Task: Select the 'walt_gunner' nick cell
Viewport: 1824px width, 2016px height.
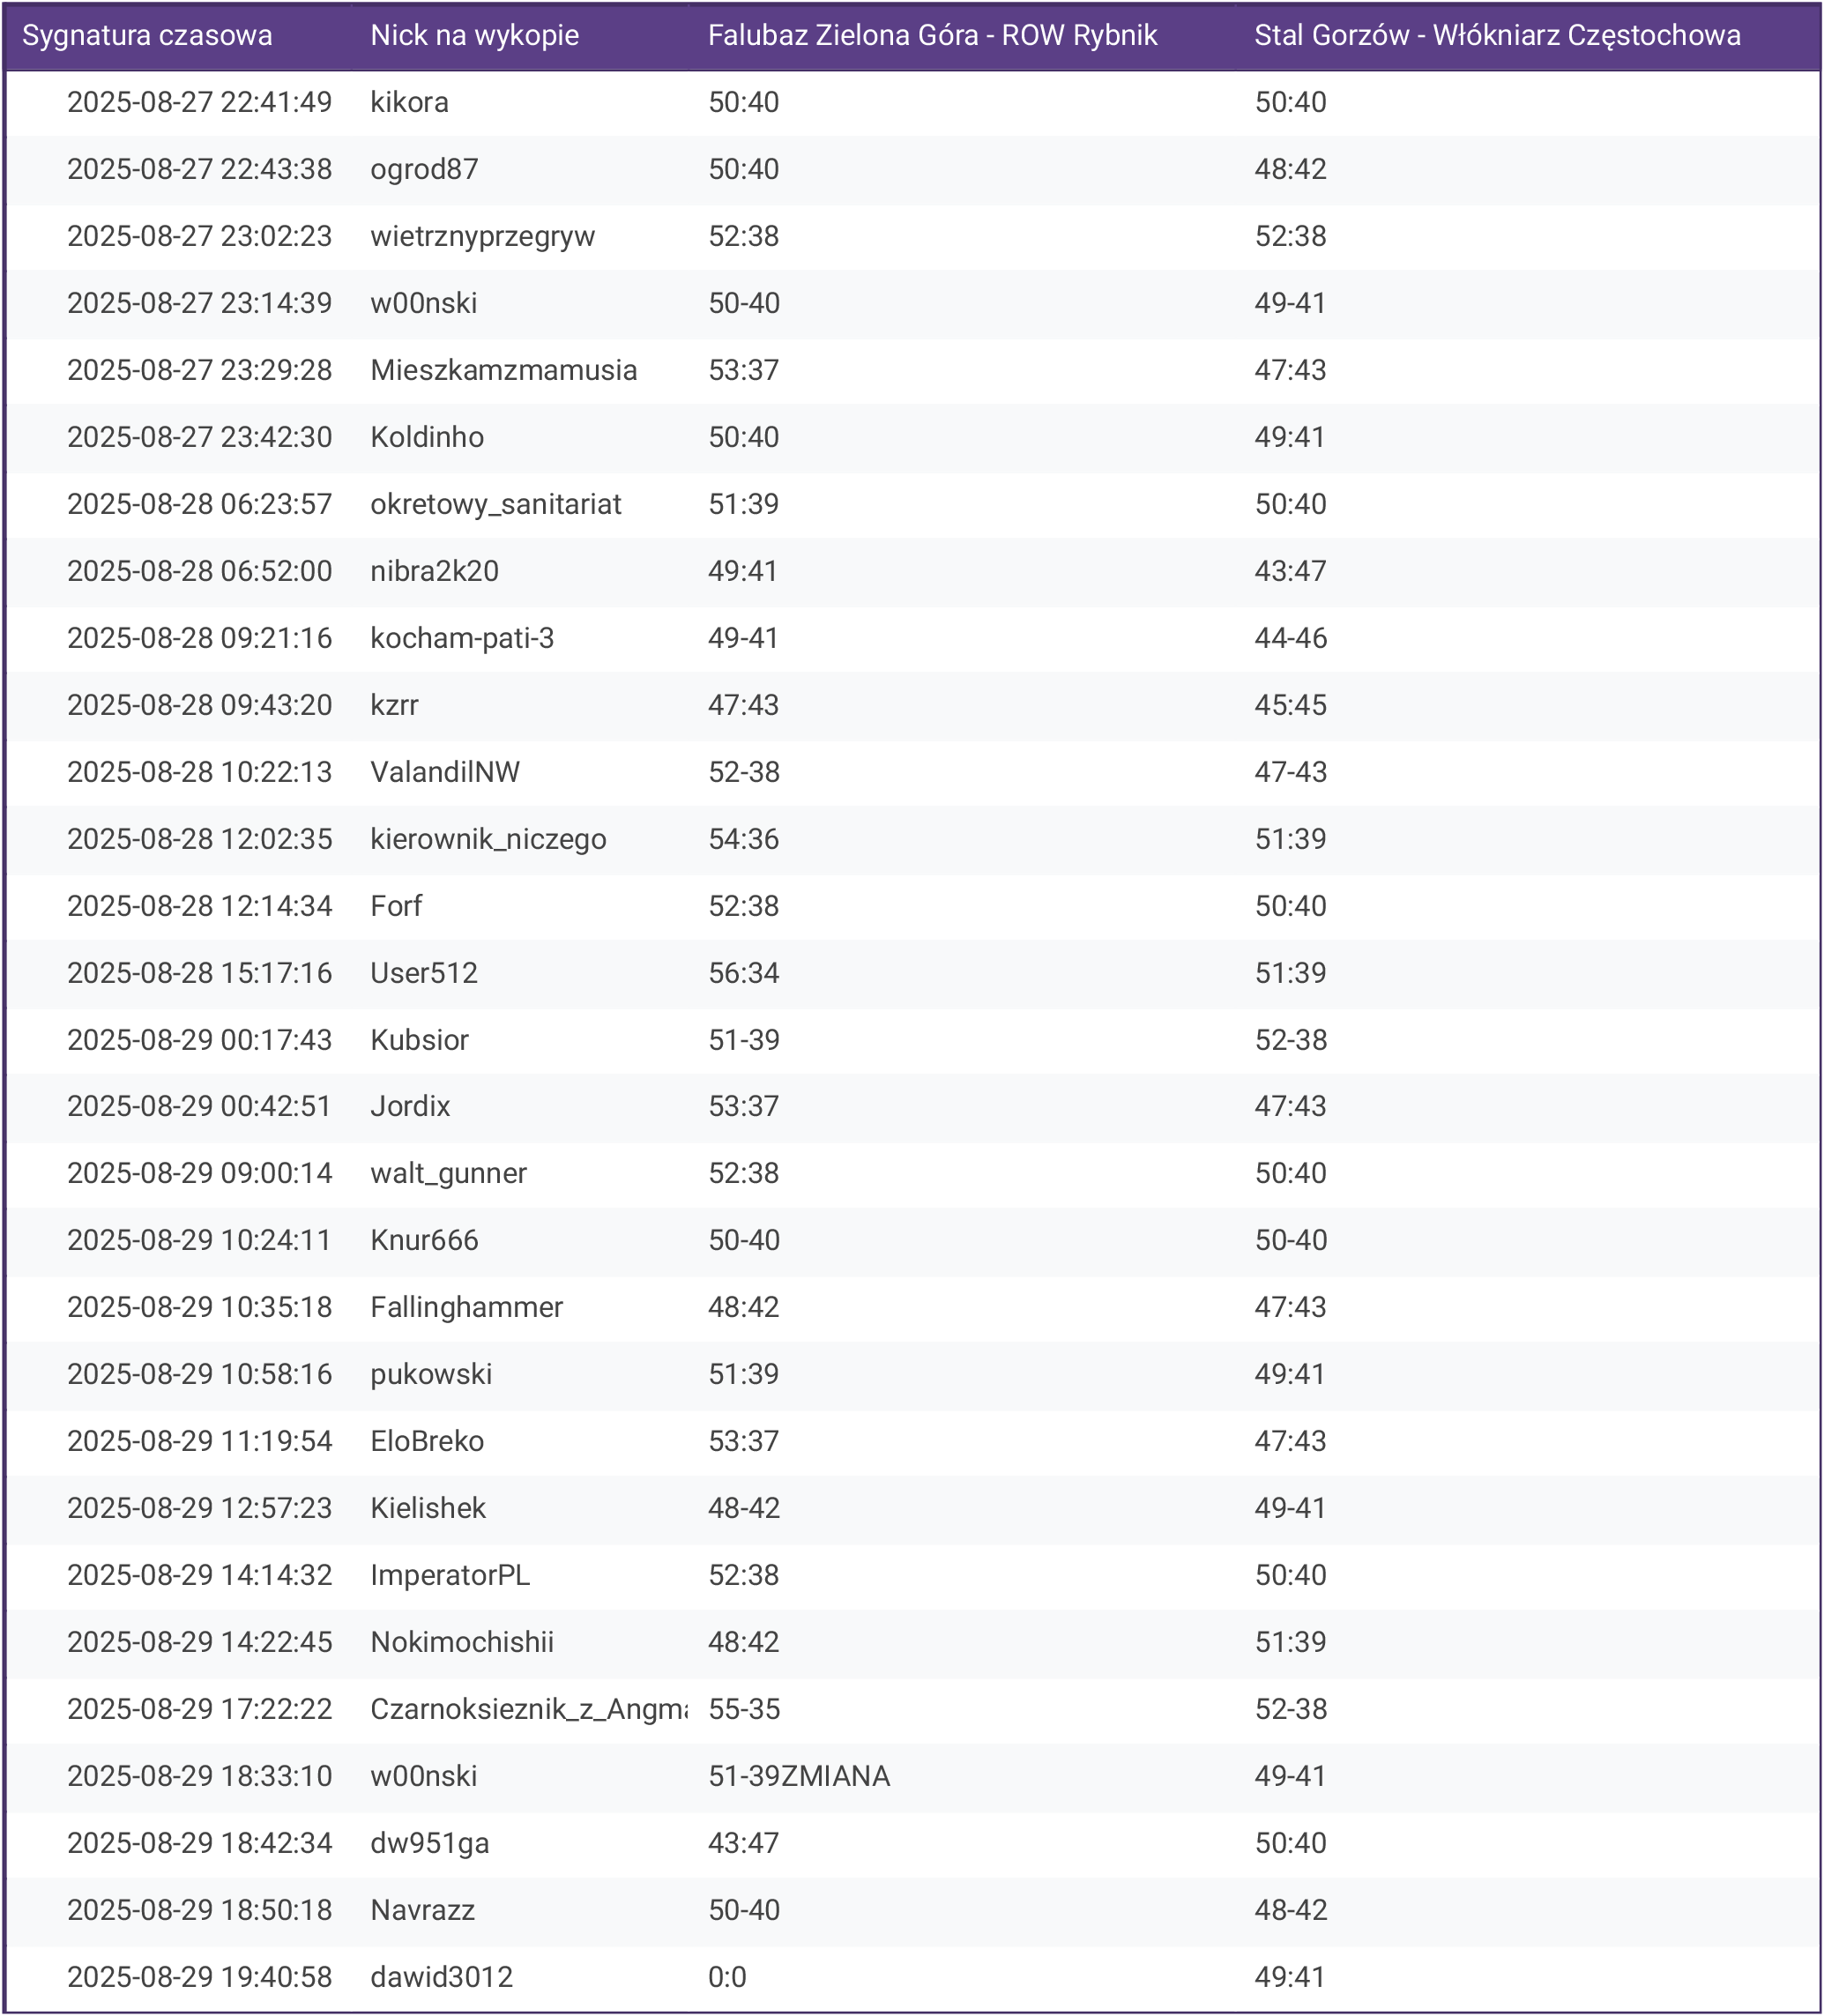Action: point(448,1173)
